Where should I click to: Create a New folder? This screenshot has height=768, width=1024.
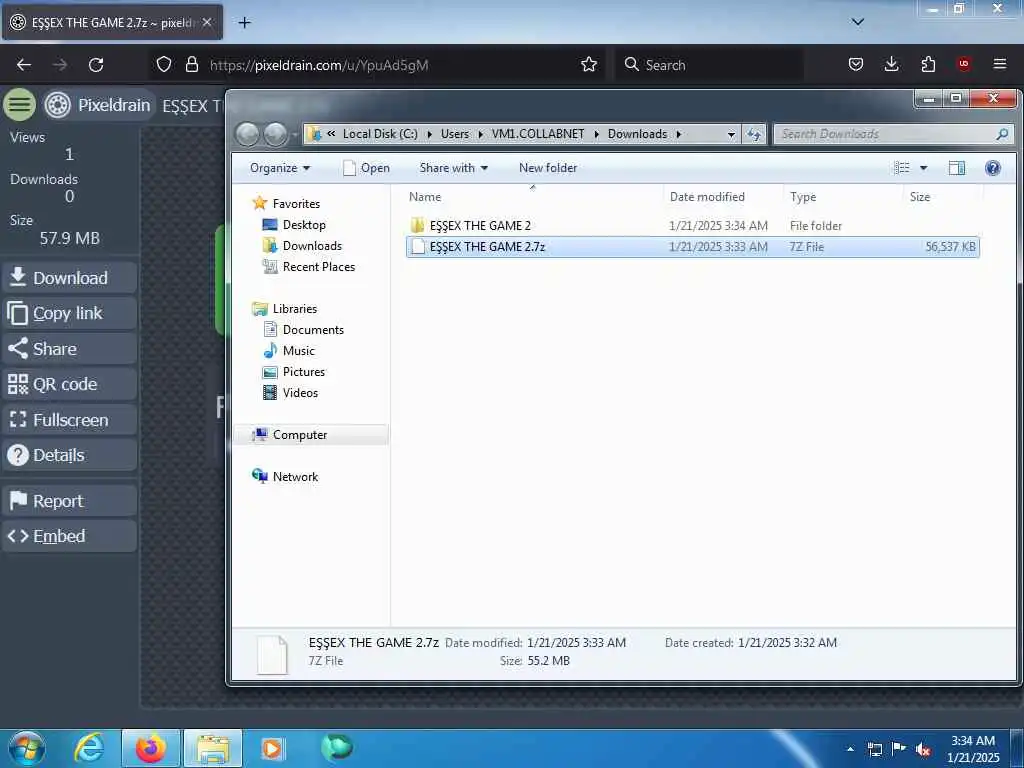tap(548, 168)
